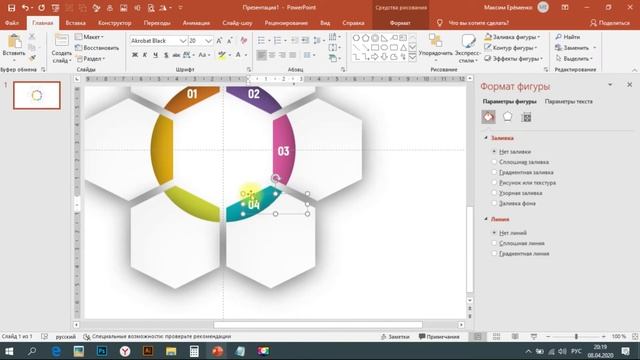This screenshot has height=360, width=640.
Task: Click the zoom slider handle
Action: 576,337
